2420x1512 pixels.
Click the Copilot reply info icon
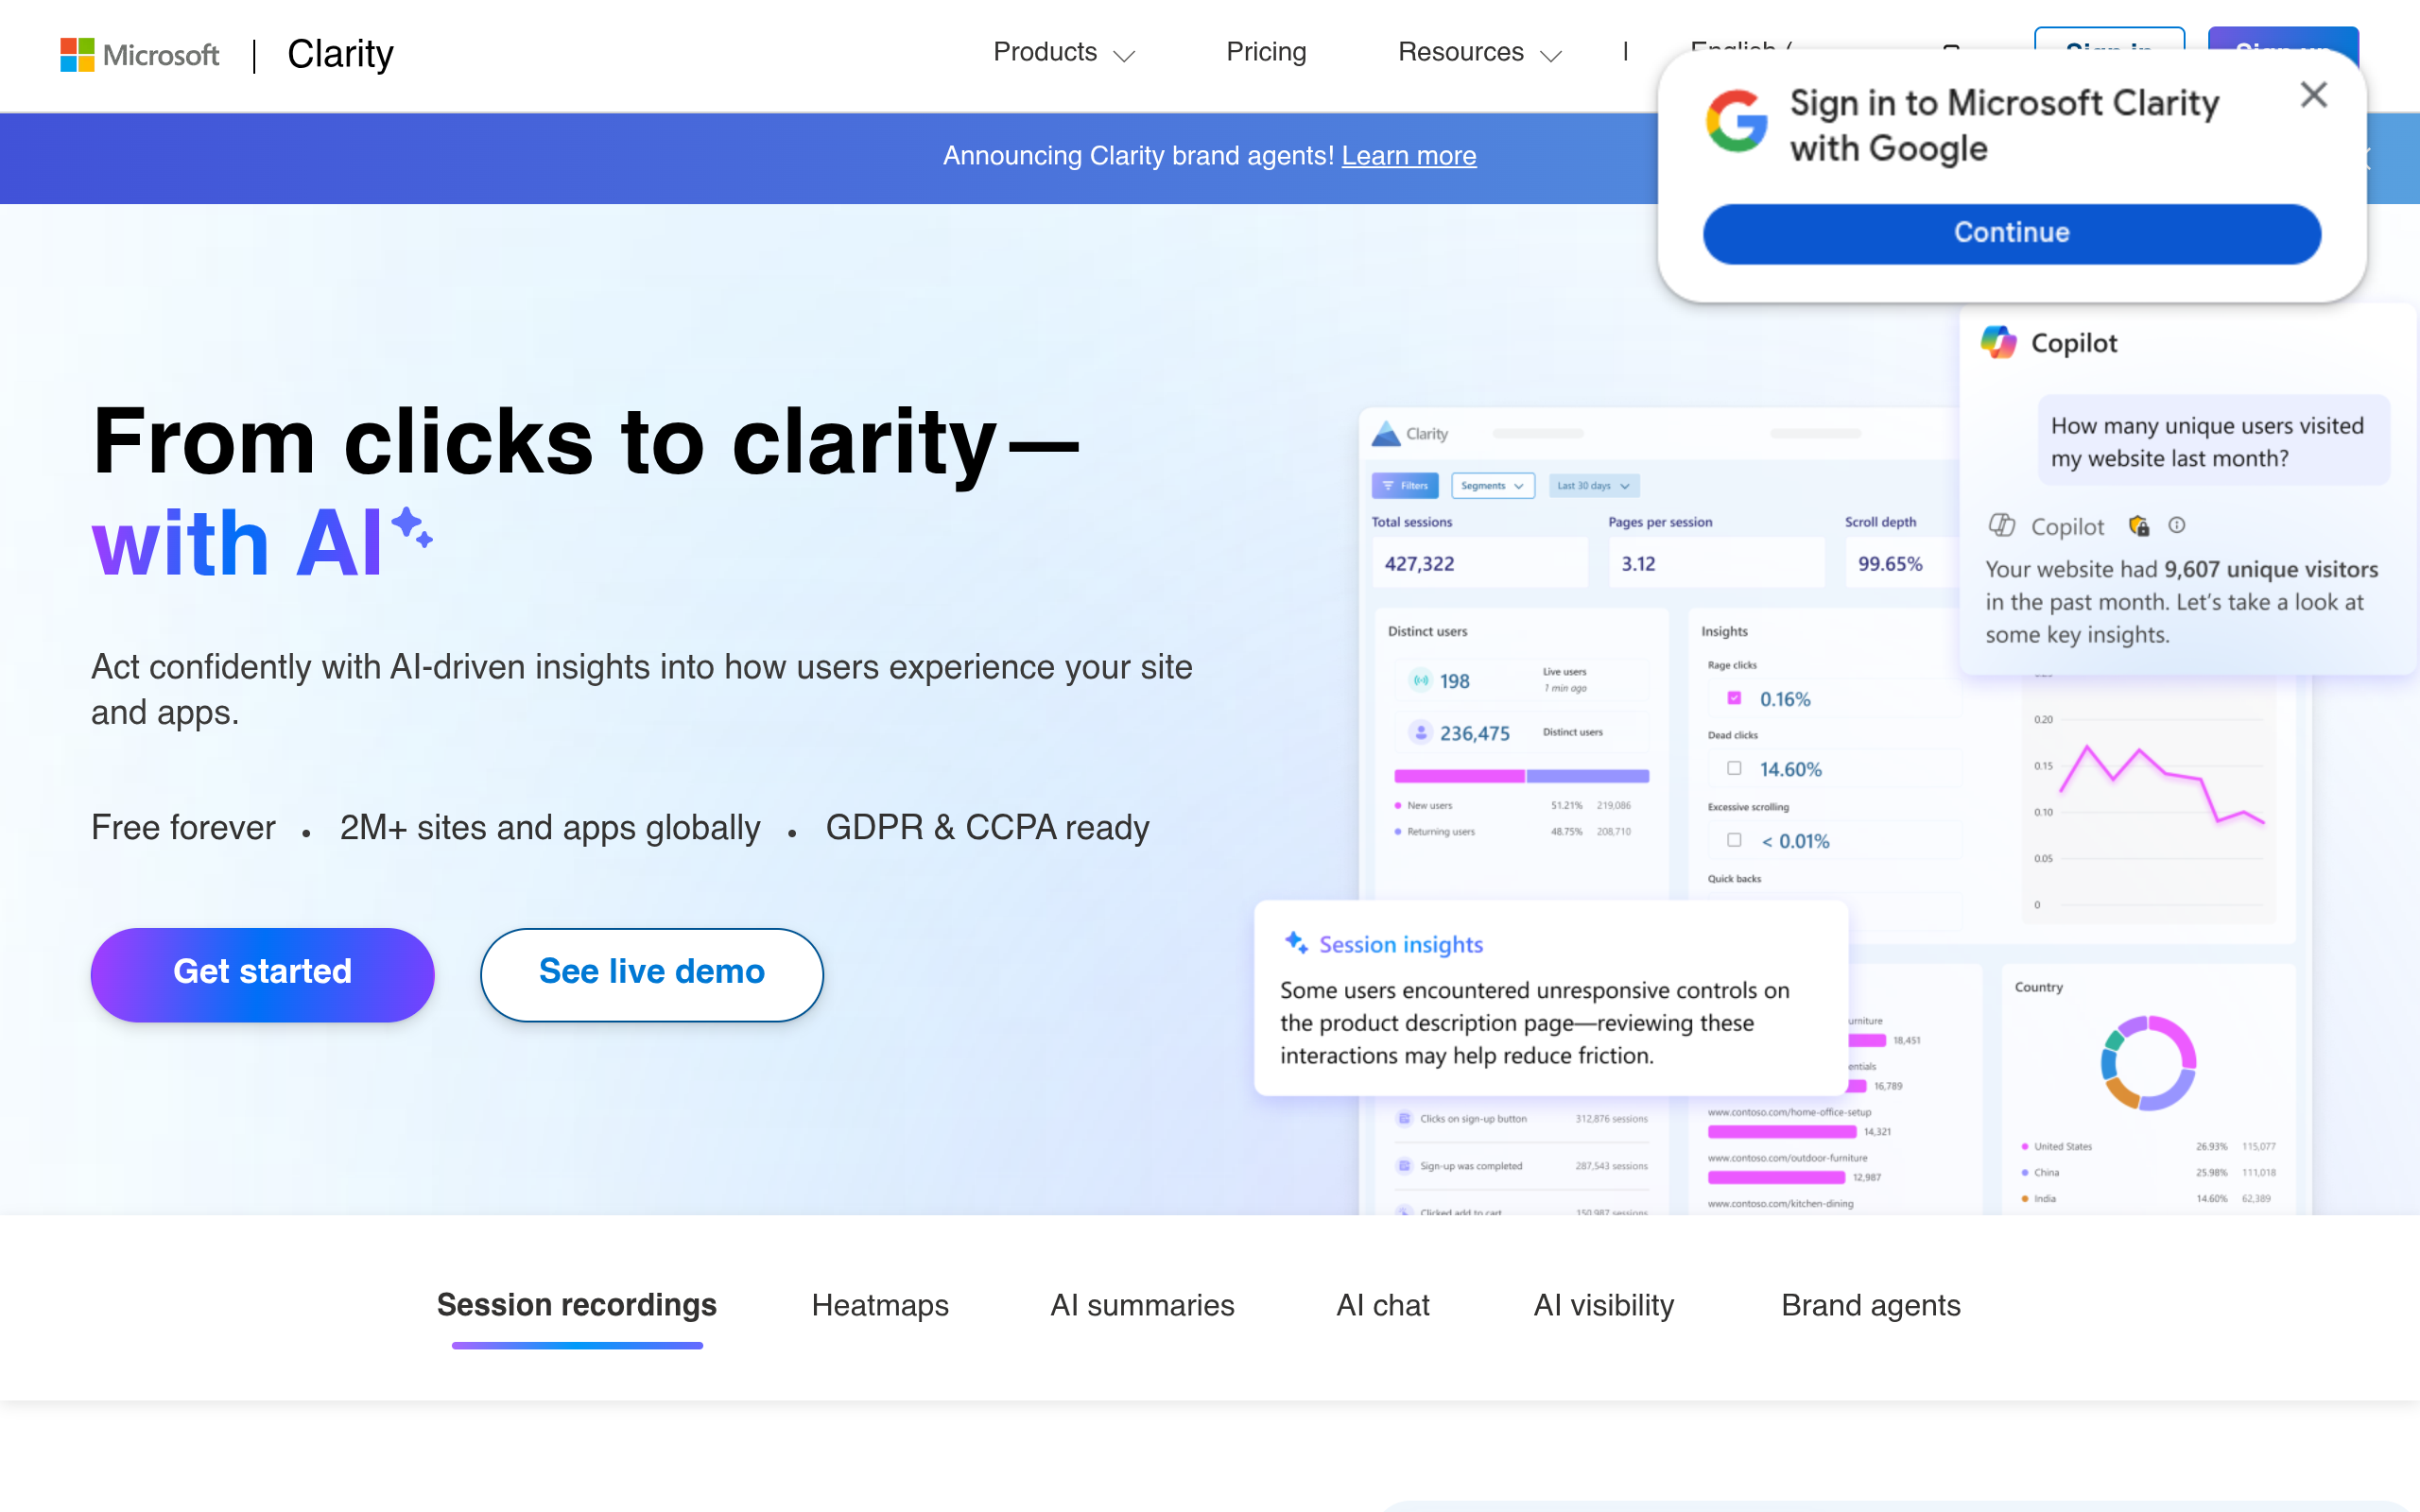tap(2177, 525)
